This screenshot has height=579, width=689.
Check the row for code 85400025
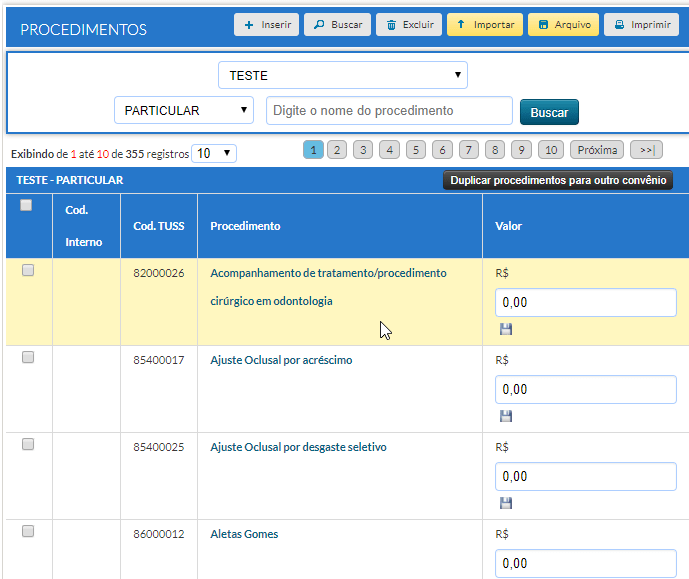click(28, 444)
